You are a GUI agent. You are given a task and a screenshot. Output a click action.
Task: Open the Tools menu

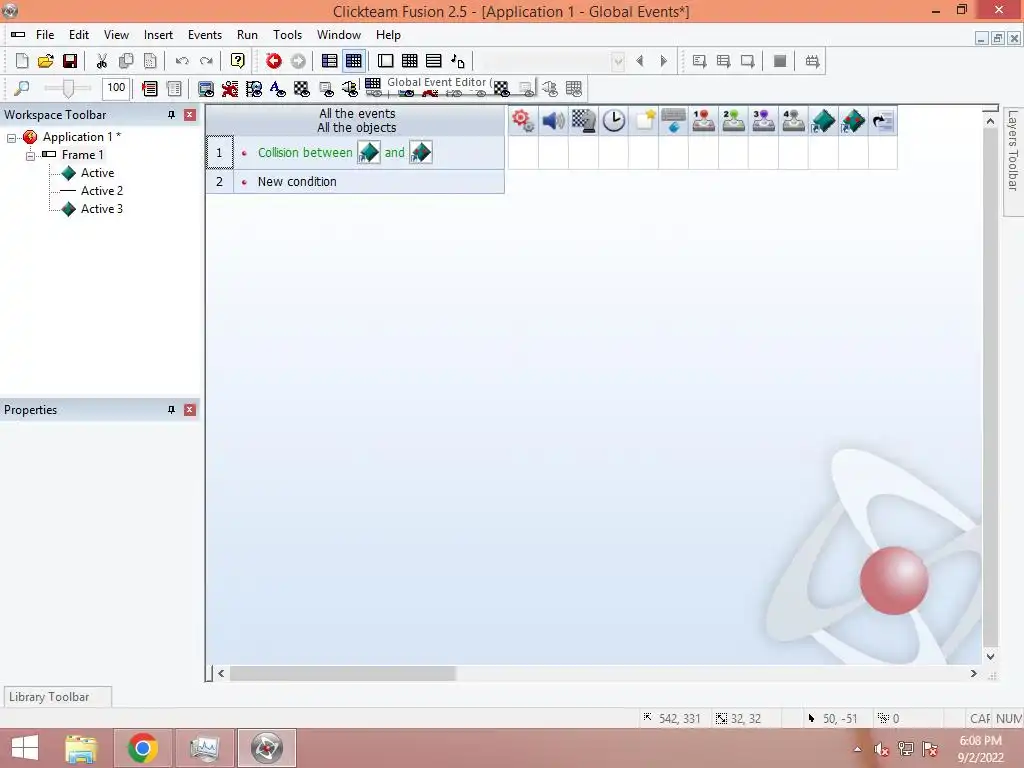(x=287, y=35)
